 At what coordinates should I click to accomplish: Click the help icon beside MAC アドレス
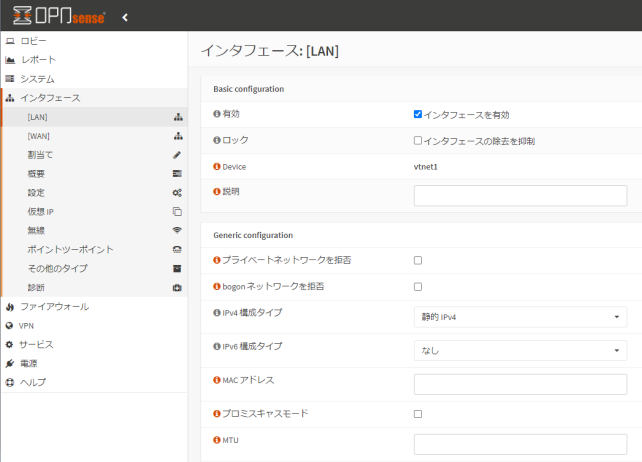tap(217, 381)
